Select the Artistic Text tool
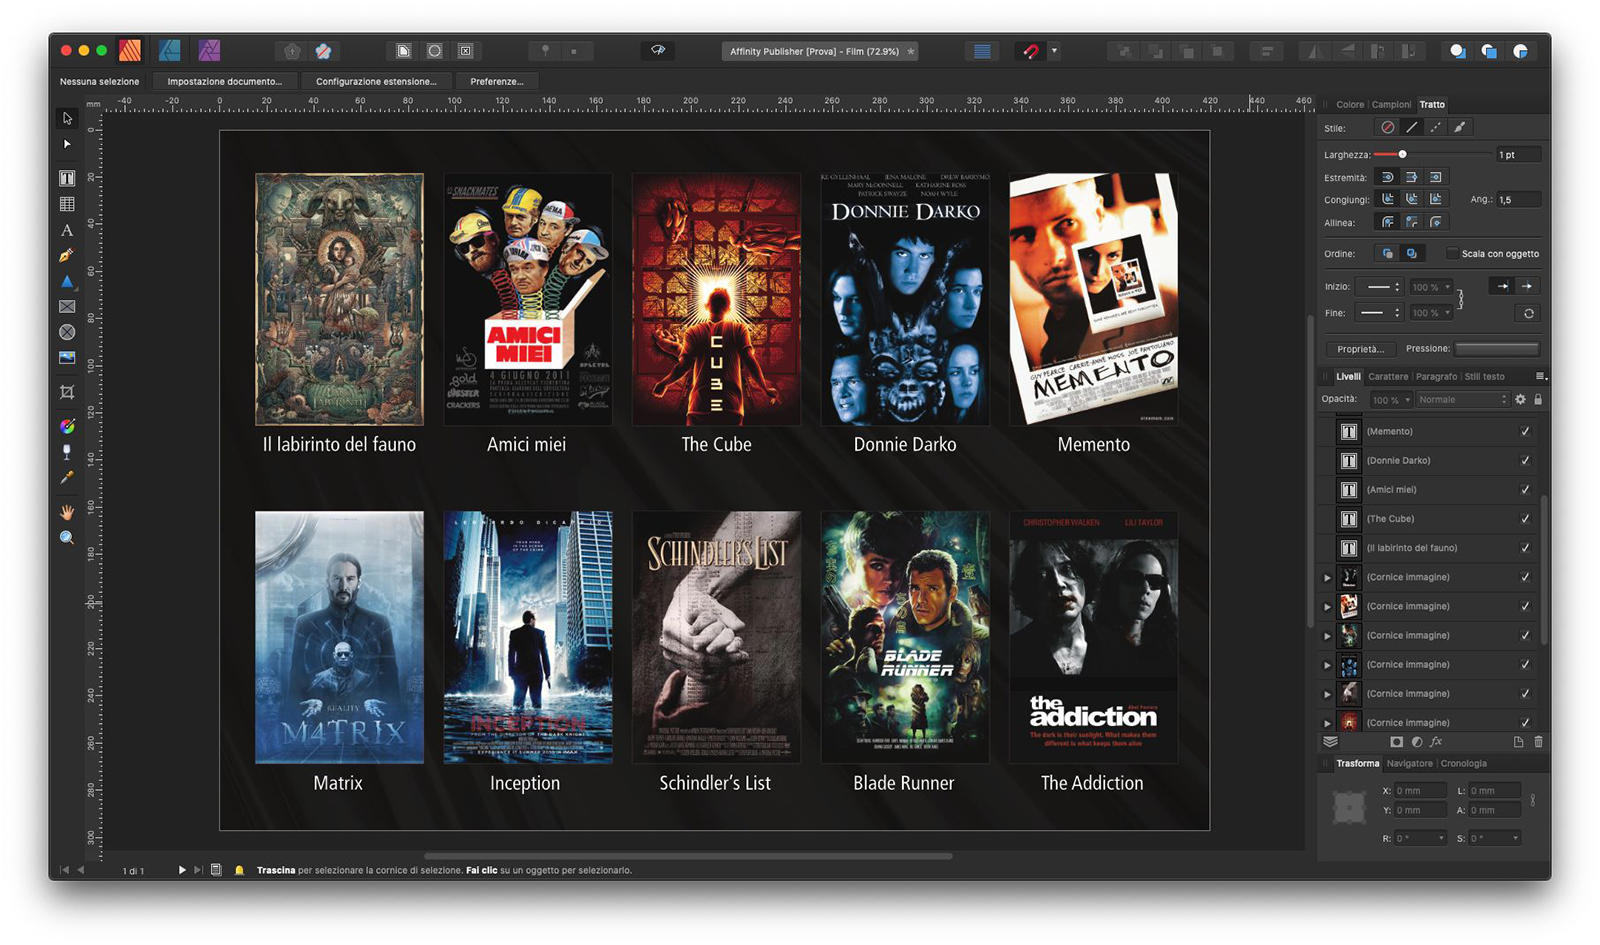The width and height of the screenshot is (1600, 945). click(67, 230)
